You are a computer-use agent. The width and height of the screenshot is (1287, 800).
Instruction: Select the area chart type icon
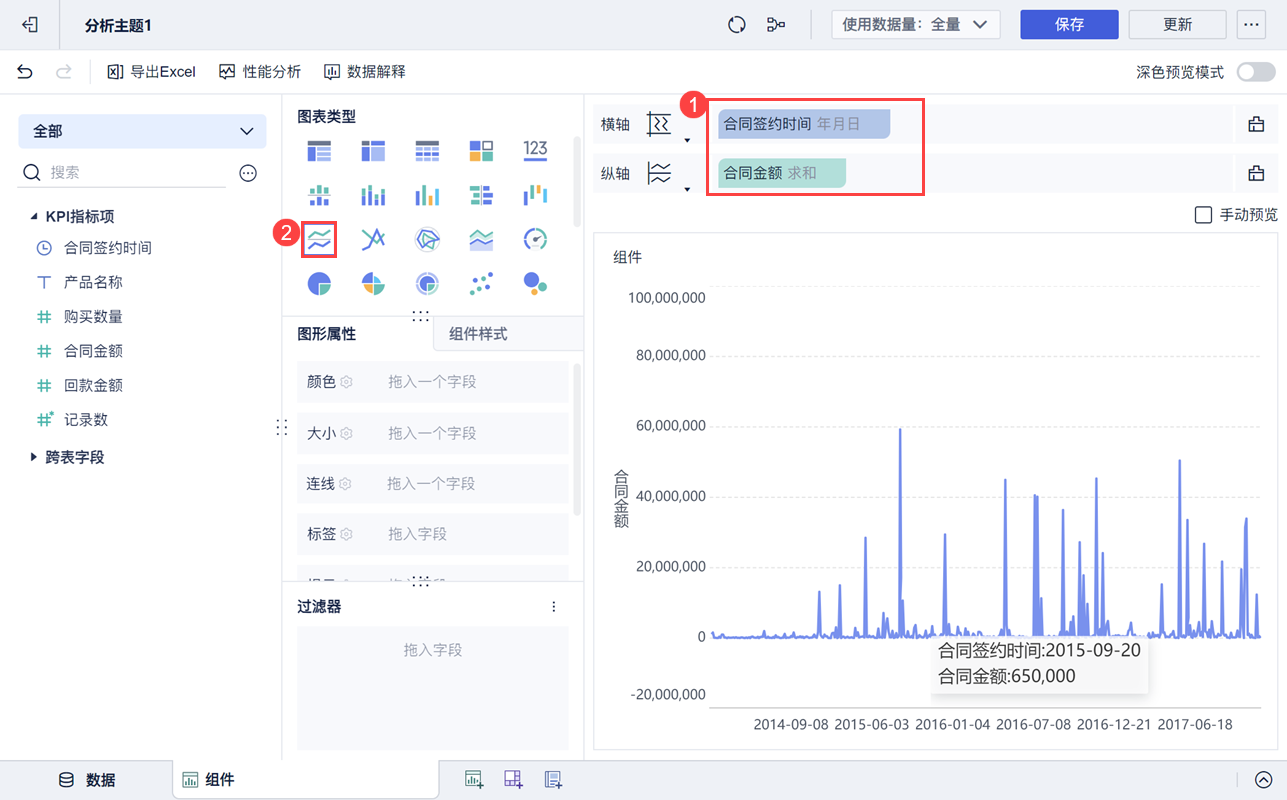coord(481,239)
